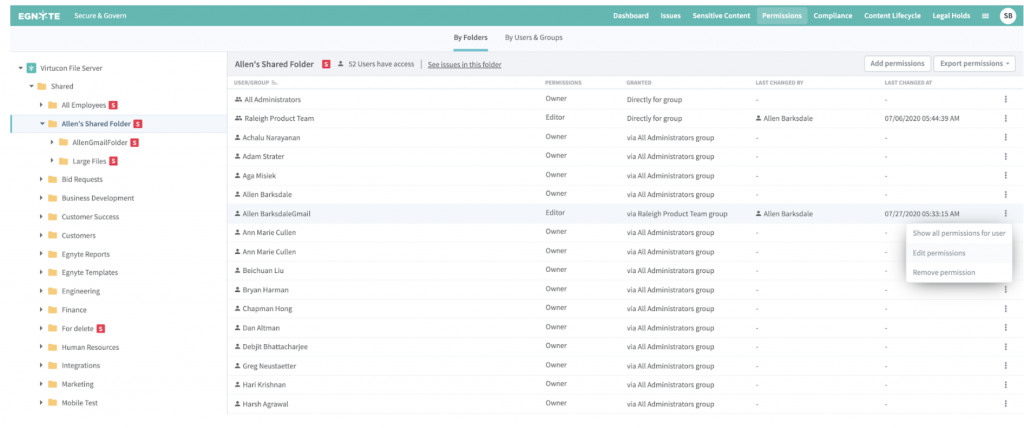Expand the Bid Requests folder

[x=41, y=179]
